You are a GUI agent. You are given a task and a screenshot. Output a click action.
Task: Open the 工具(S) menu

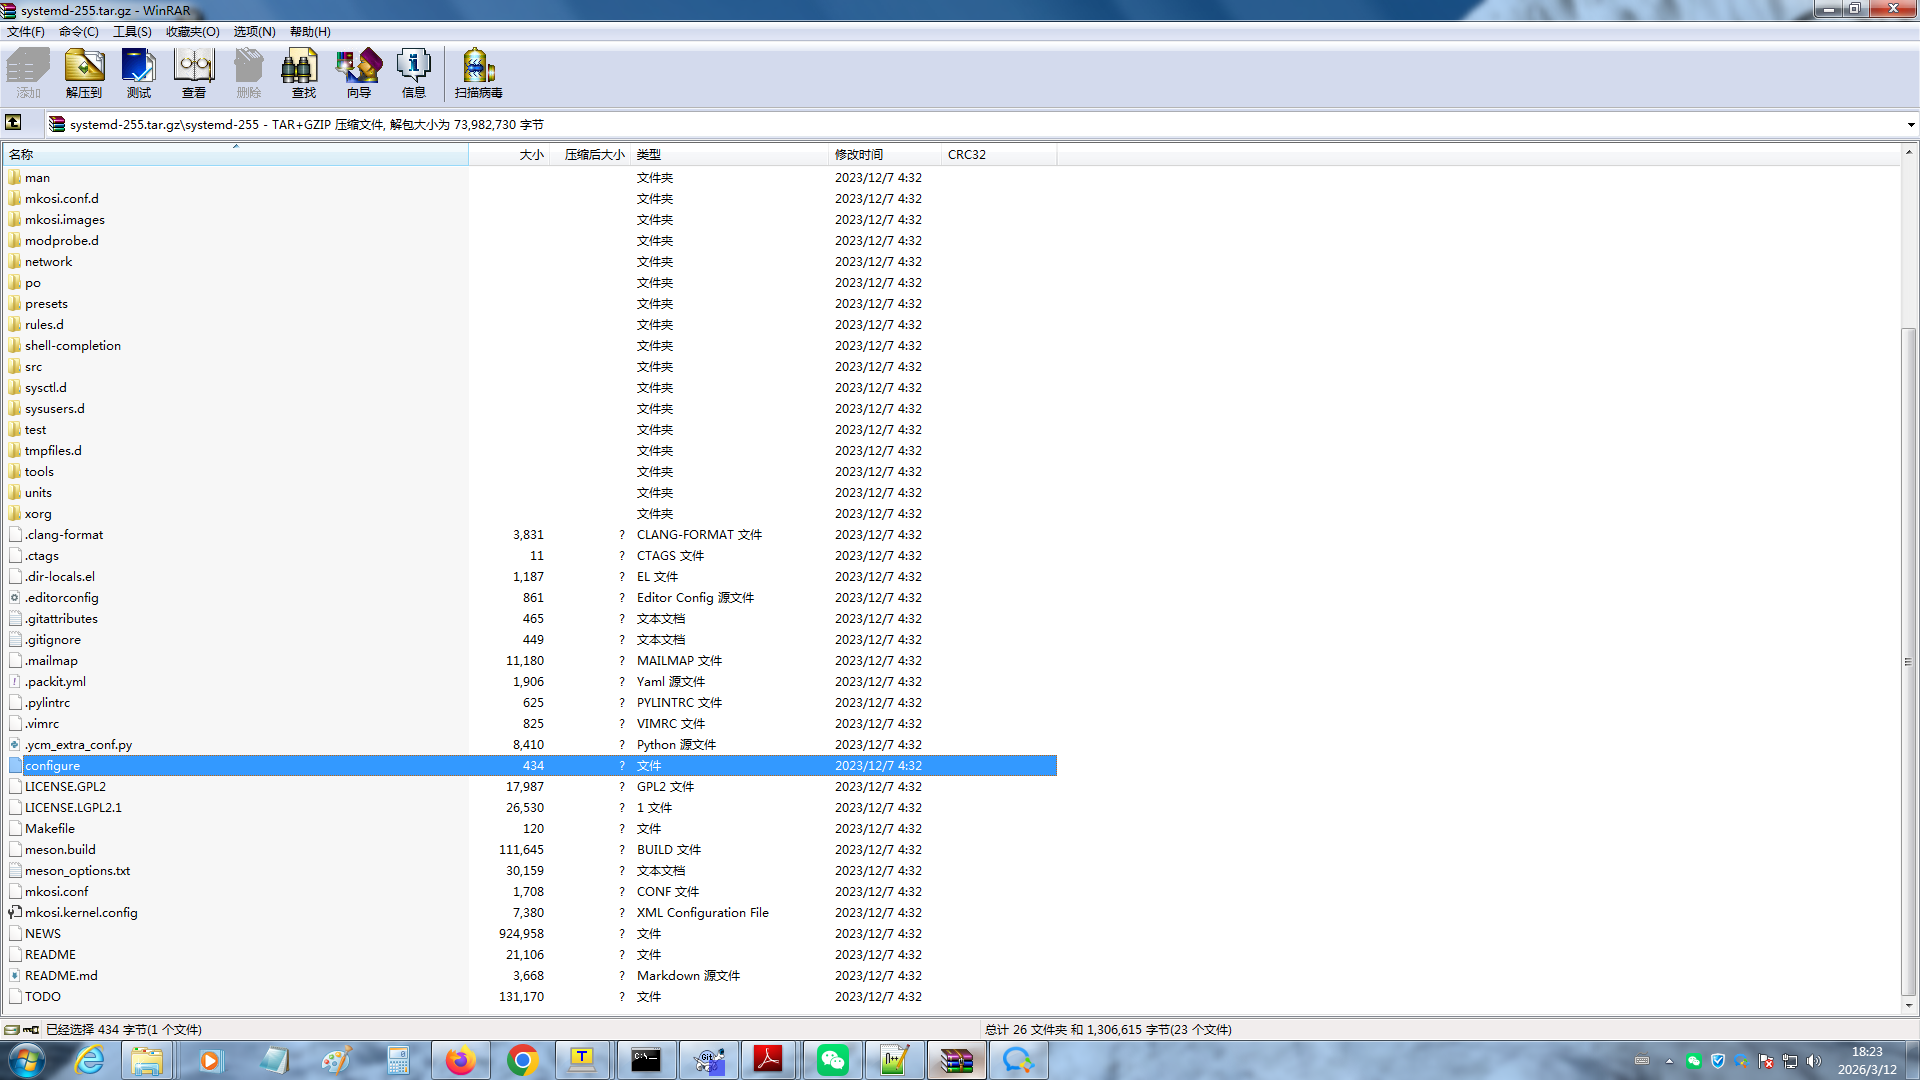(x=132, y=32)
